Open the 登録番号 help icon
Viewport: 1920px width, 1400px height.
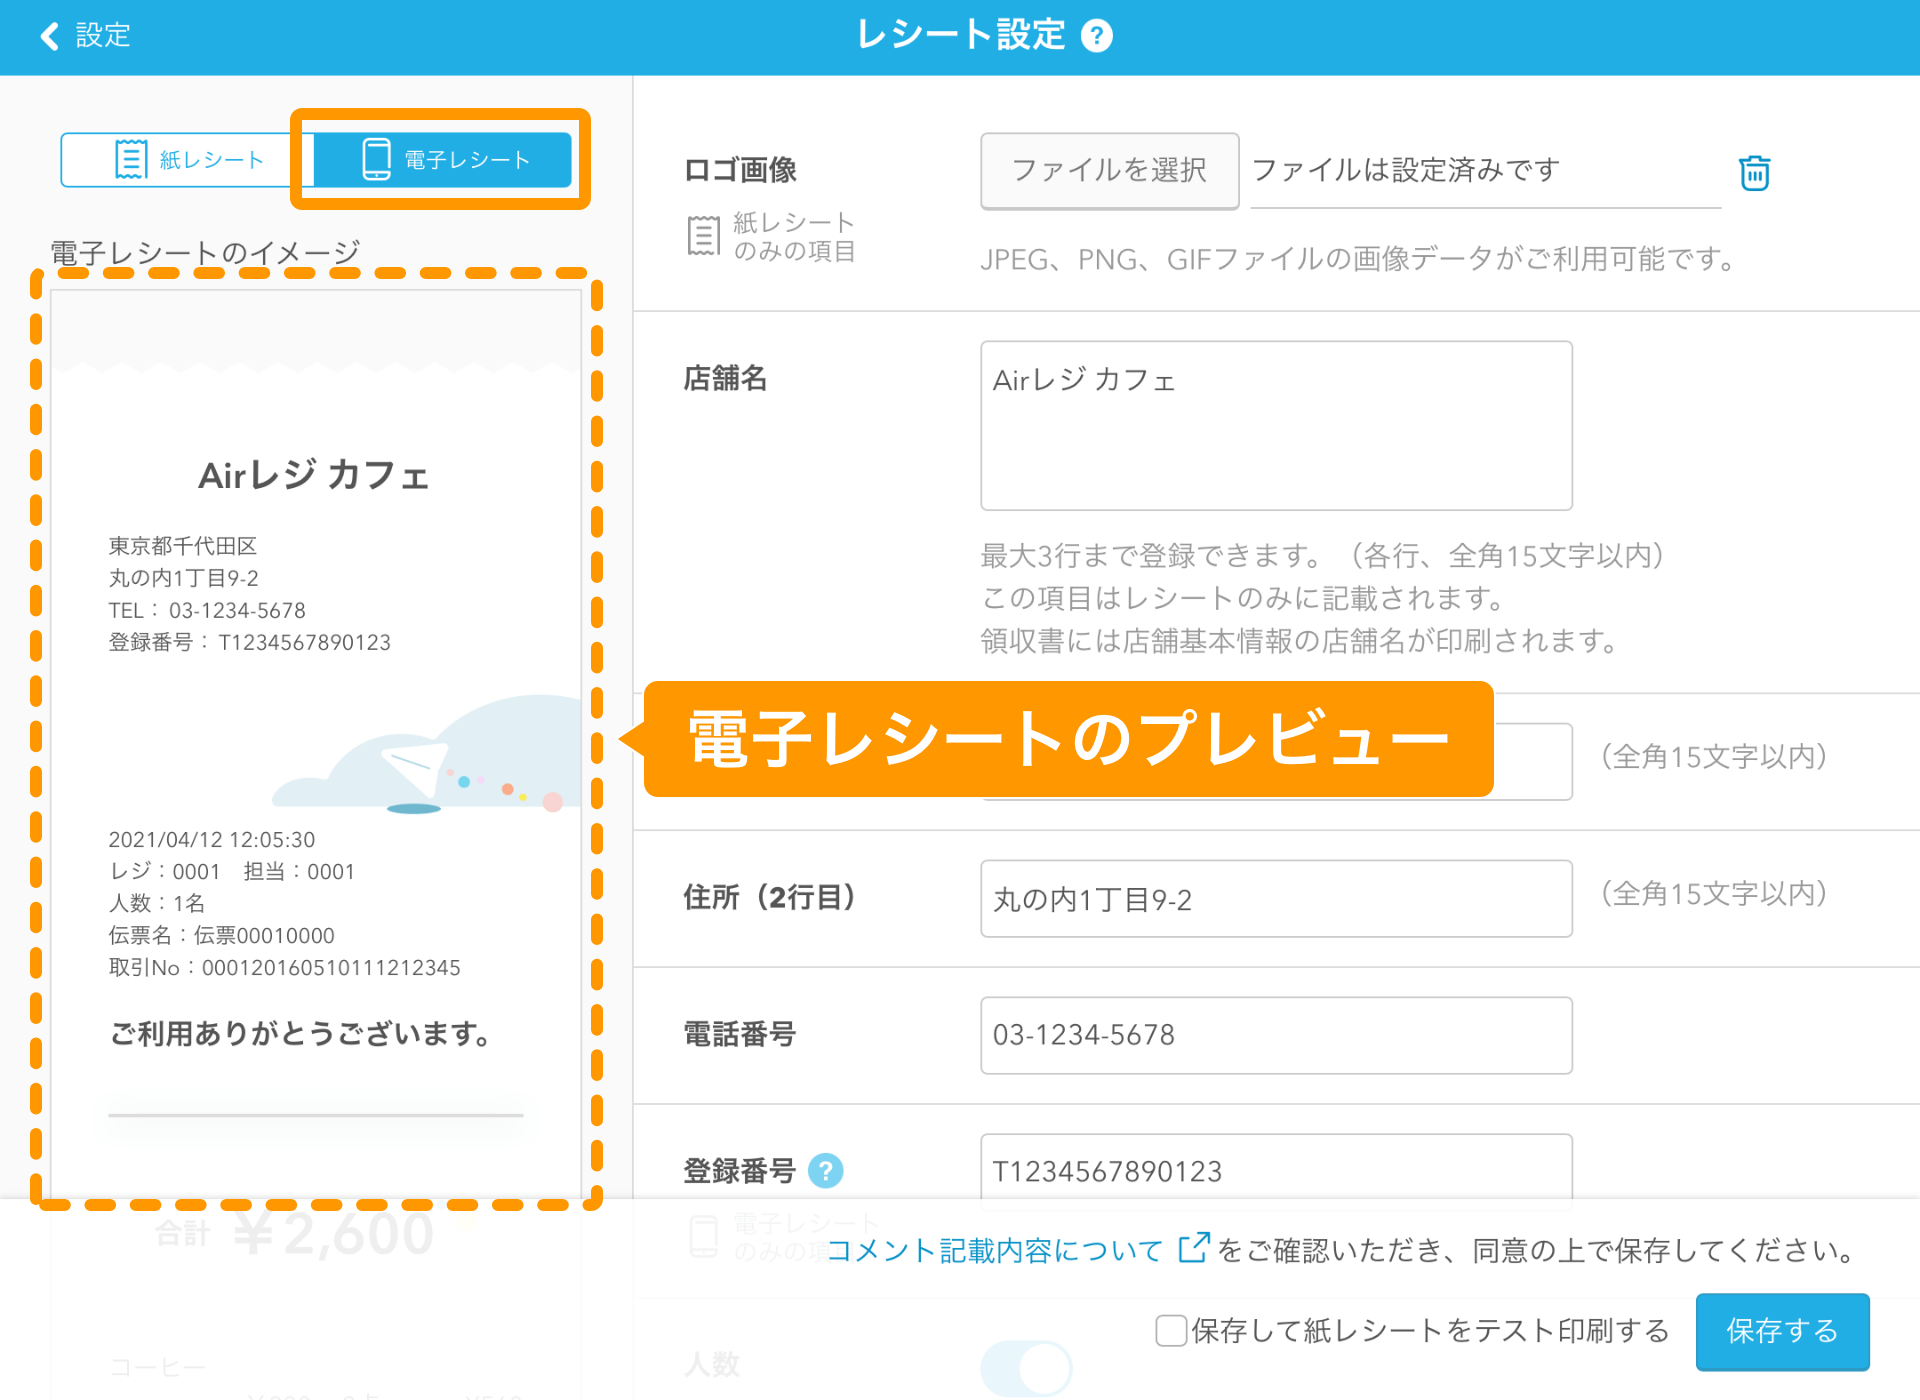(x=825, y=1170)
